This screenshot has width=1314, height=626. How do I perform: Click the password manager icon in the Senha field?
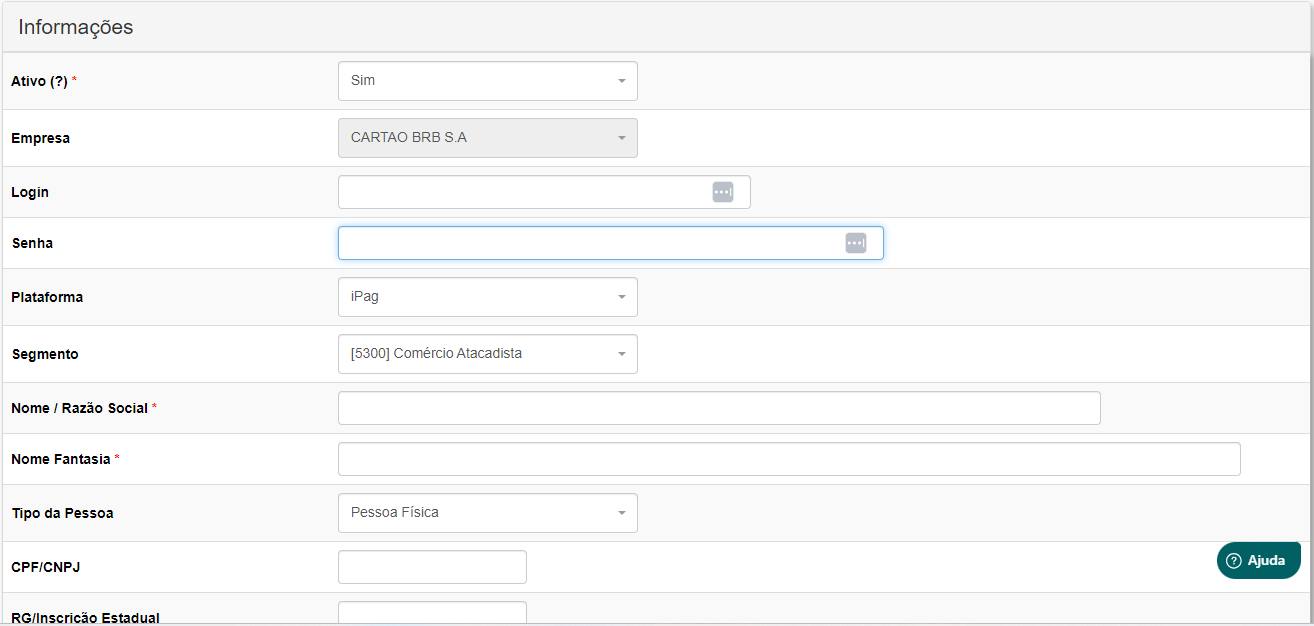(856, 243)
